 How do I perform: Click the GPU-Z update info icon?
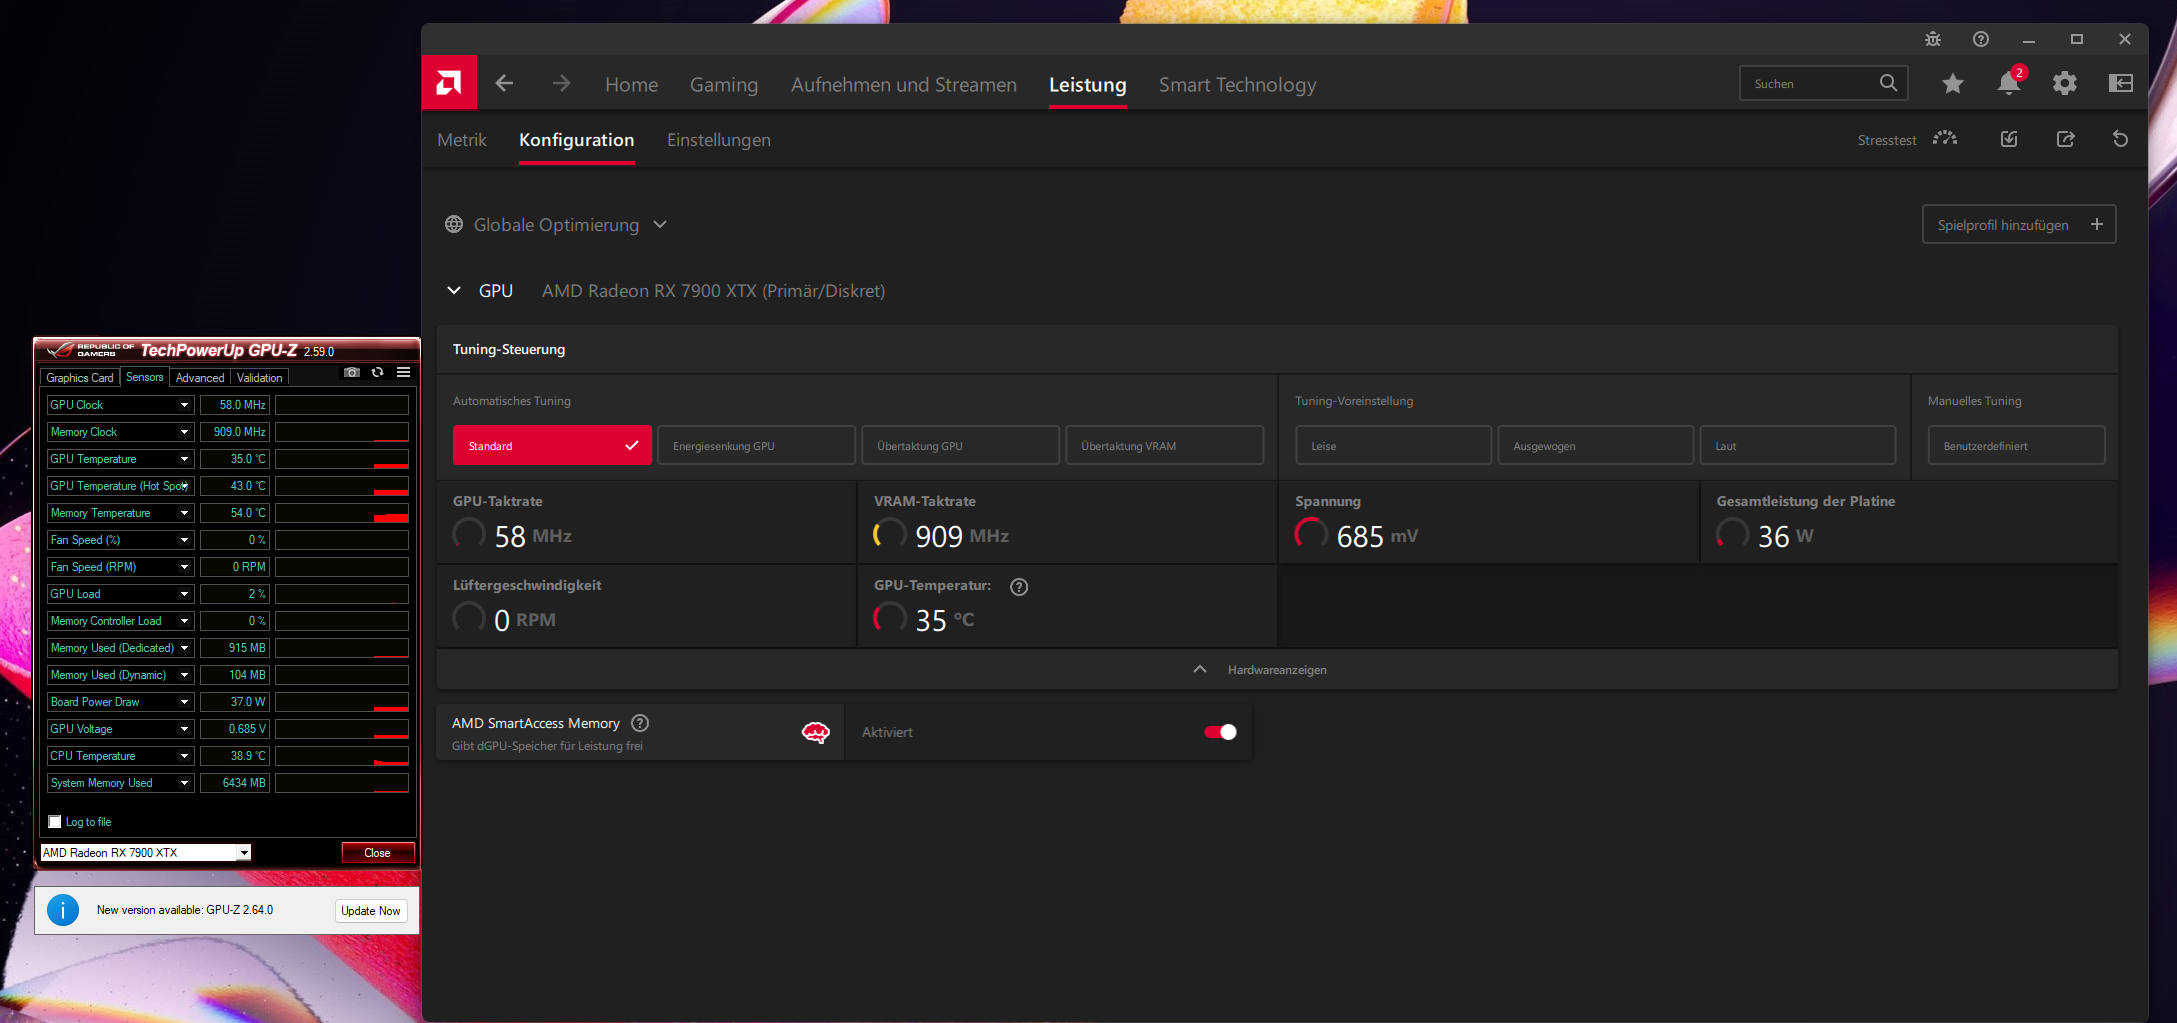(63, 910)
